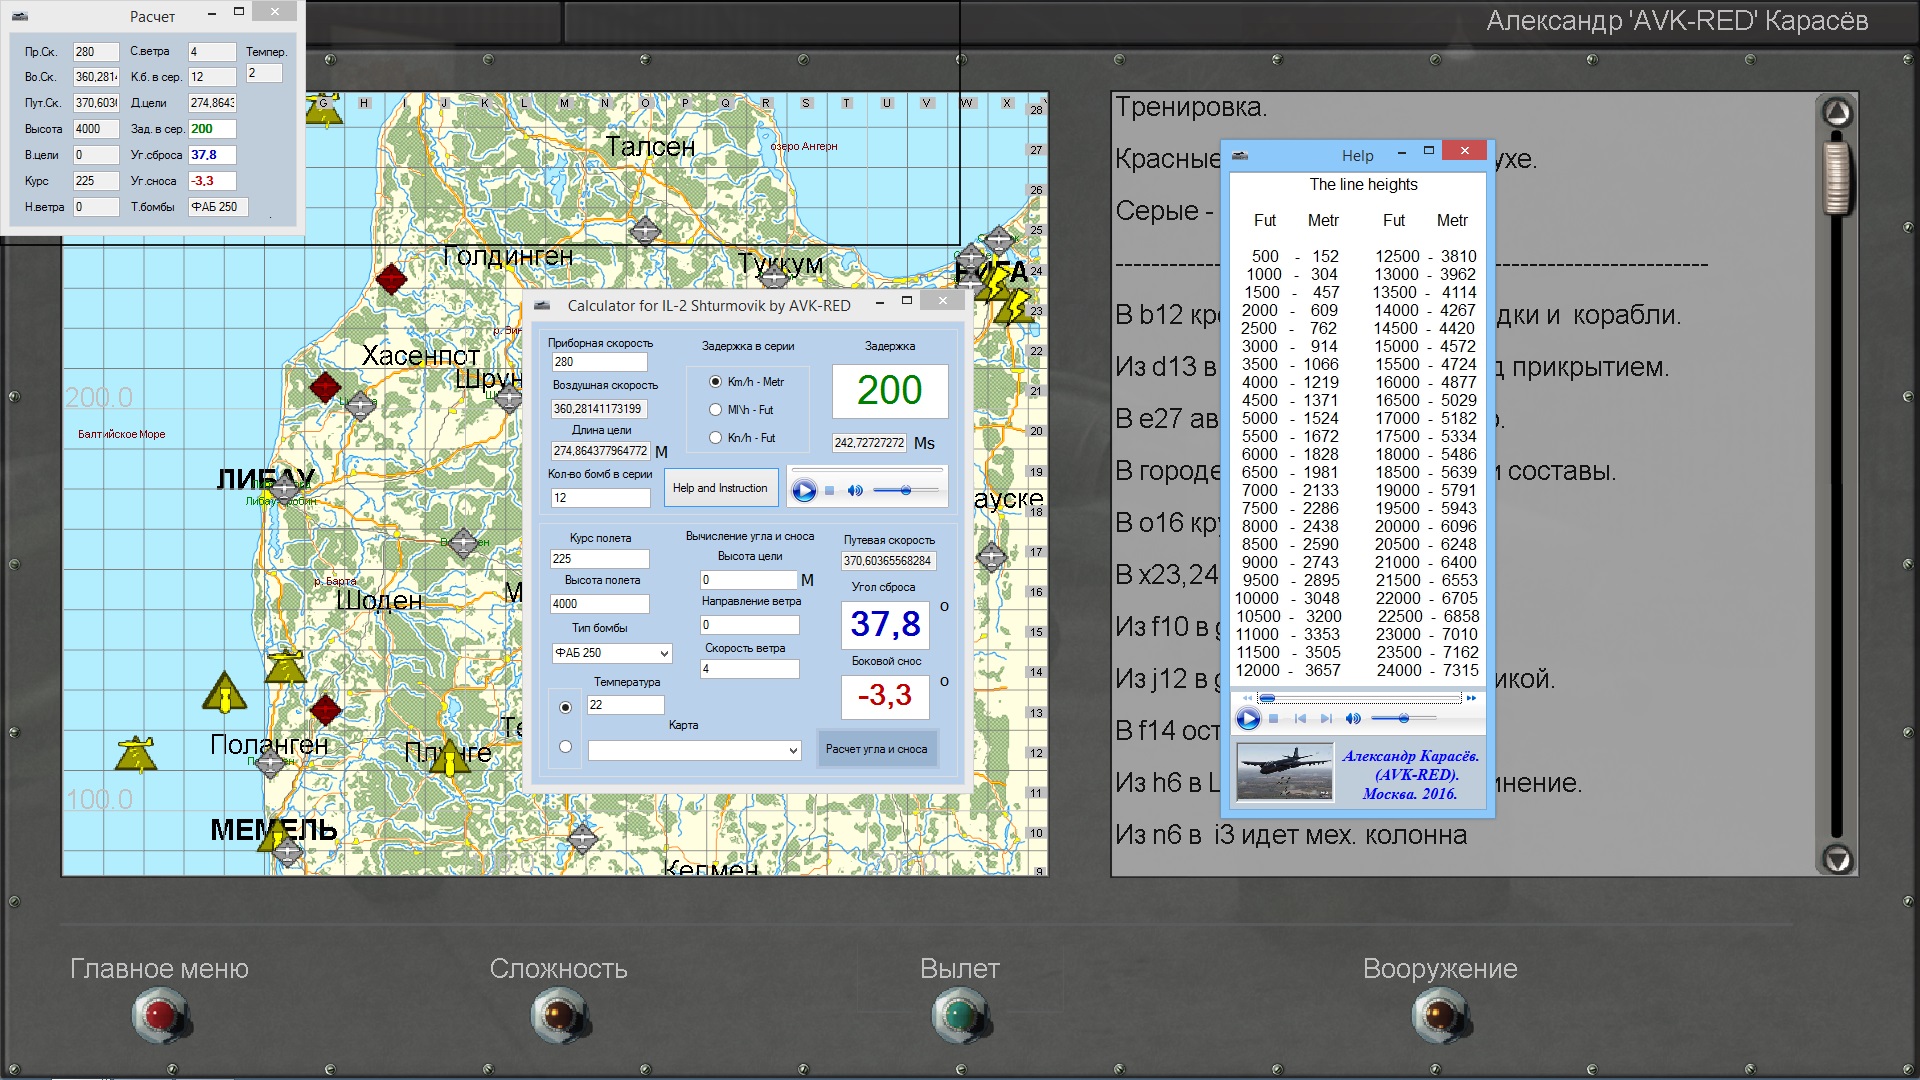
Task: Click play in the Calculator media player
Action: (x=804, y=491)
